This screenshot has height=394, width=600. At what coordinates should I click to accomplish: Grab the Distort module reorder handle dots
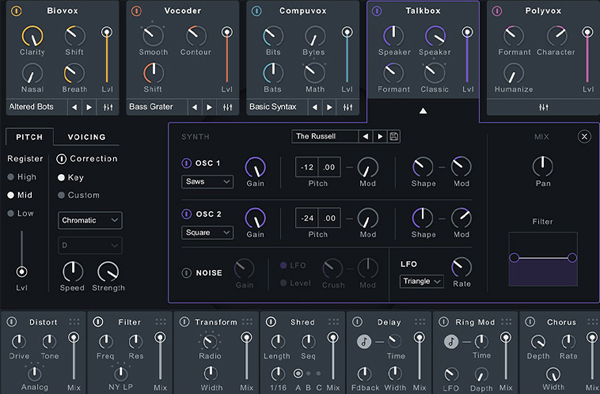pos(75,322)
